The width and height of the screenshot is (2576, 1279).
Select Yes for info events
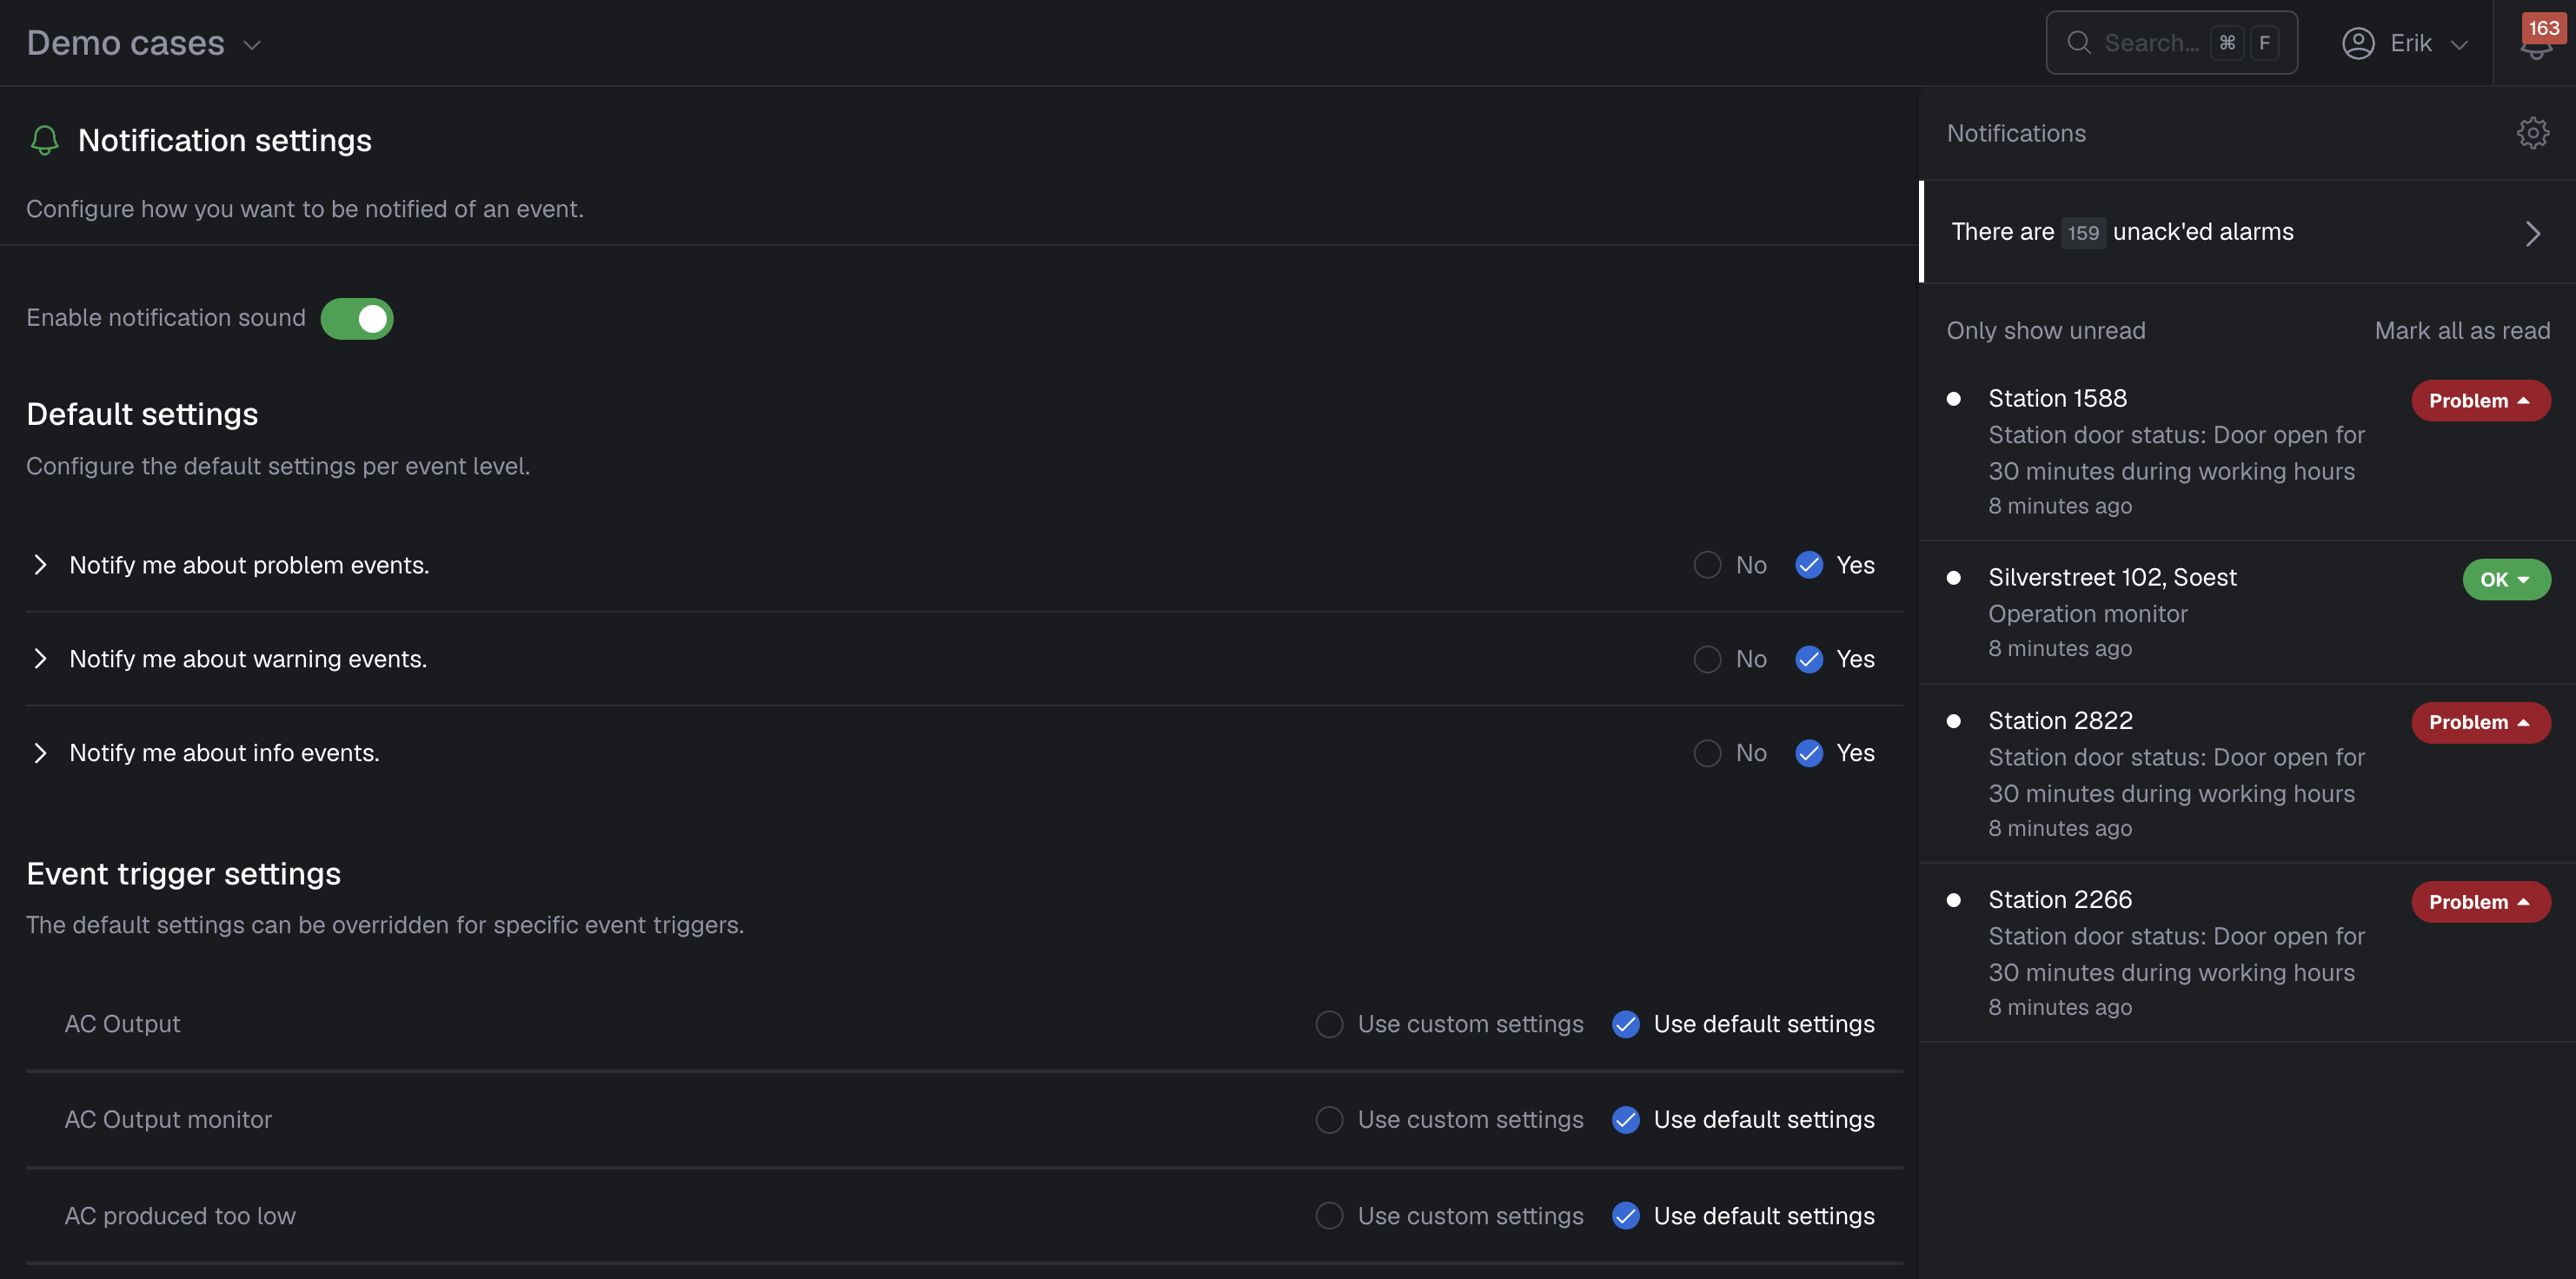pos(1809,753)
